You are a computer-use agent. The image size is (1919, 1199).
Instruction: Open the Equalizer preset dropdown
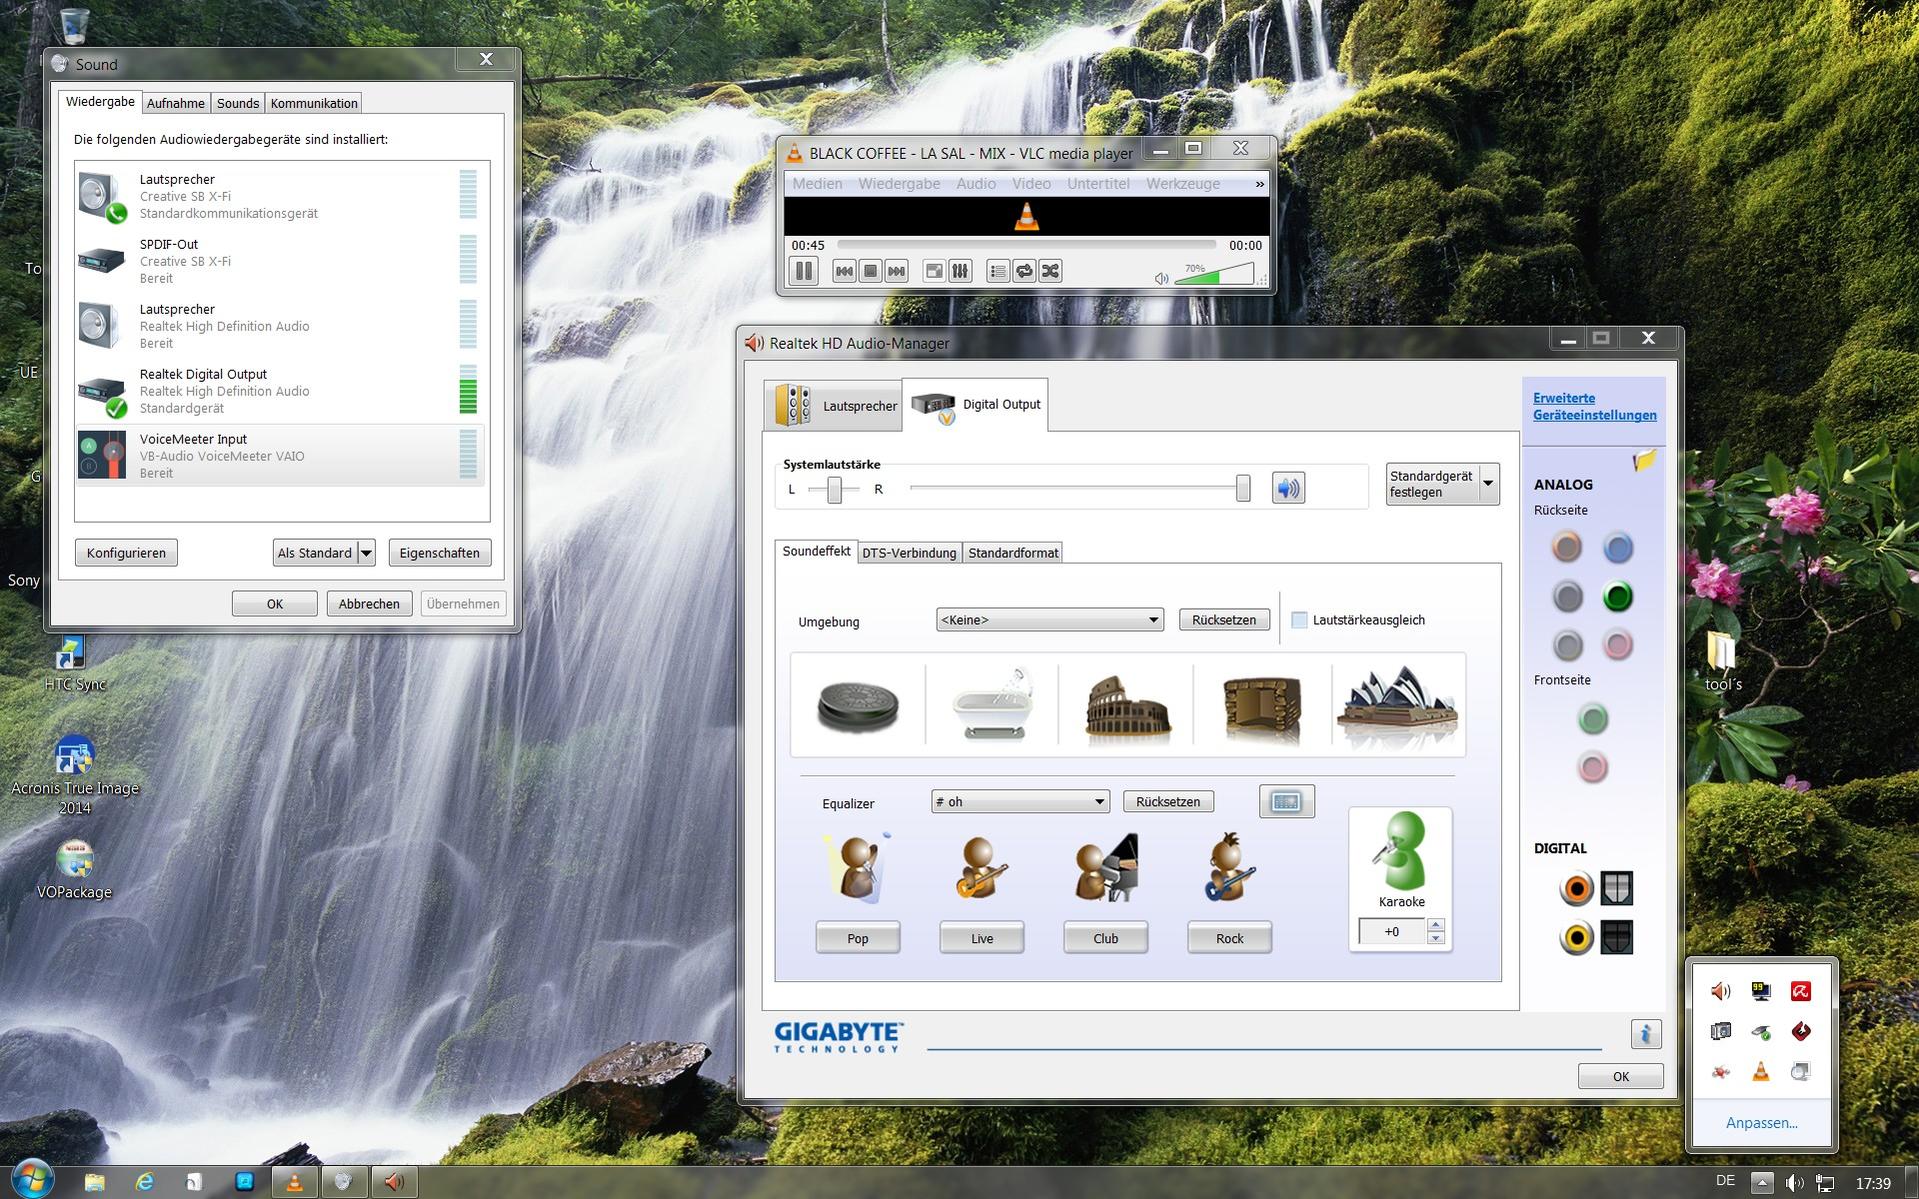click(x=1020, y=802)
